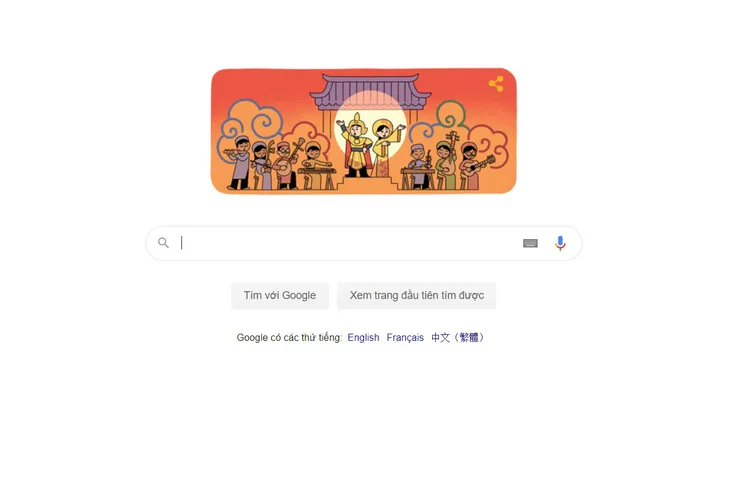Open the on-screen keyboard input tool

(x=530, y=243)
